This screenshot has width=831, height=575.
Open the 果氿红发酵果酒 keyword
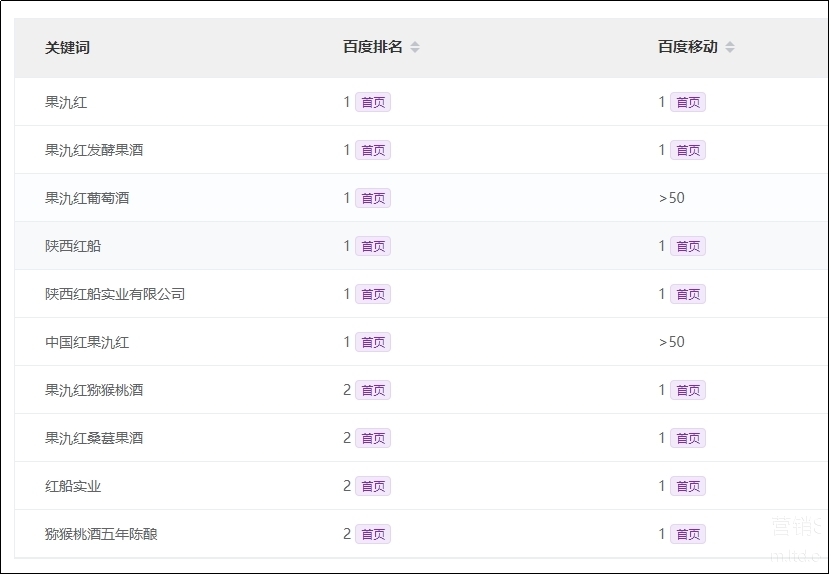94,150
